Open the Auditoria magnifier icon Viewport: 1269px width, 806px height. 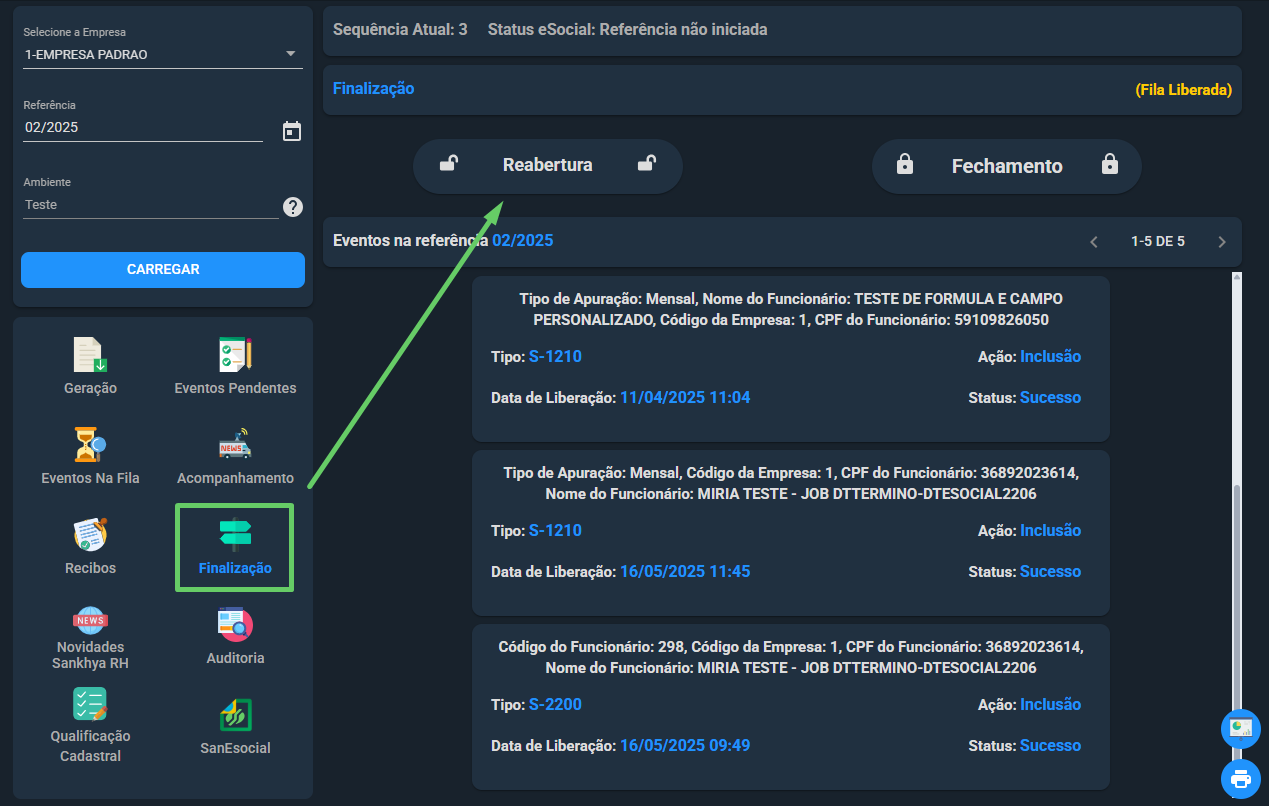pos(235,625)
